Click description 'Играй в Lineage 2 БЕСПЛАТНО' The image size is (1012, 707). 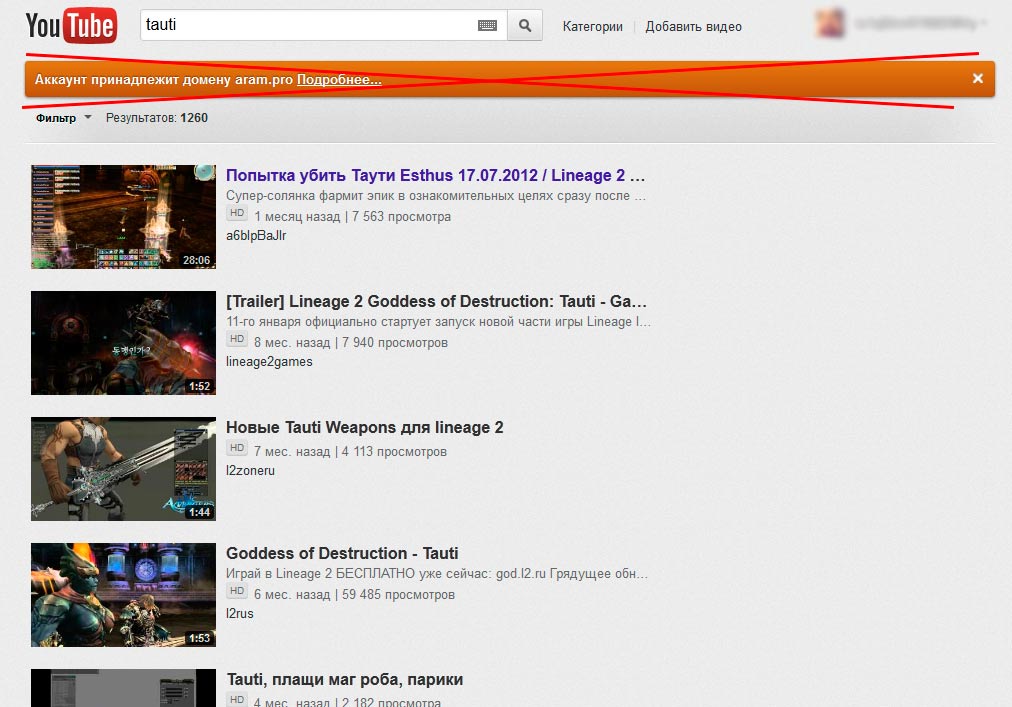click(x=437, y=573)
